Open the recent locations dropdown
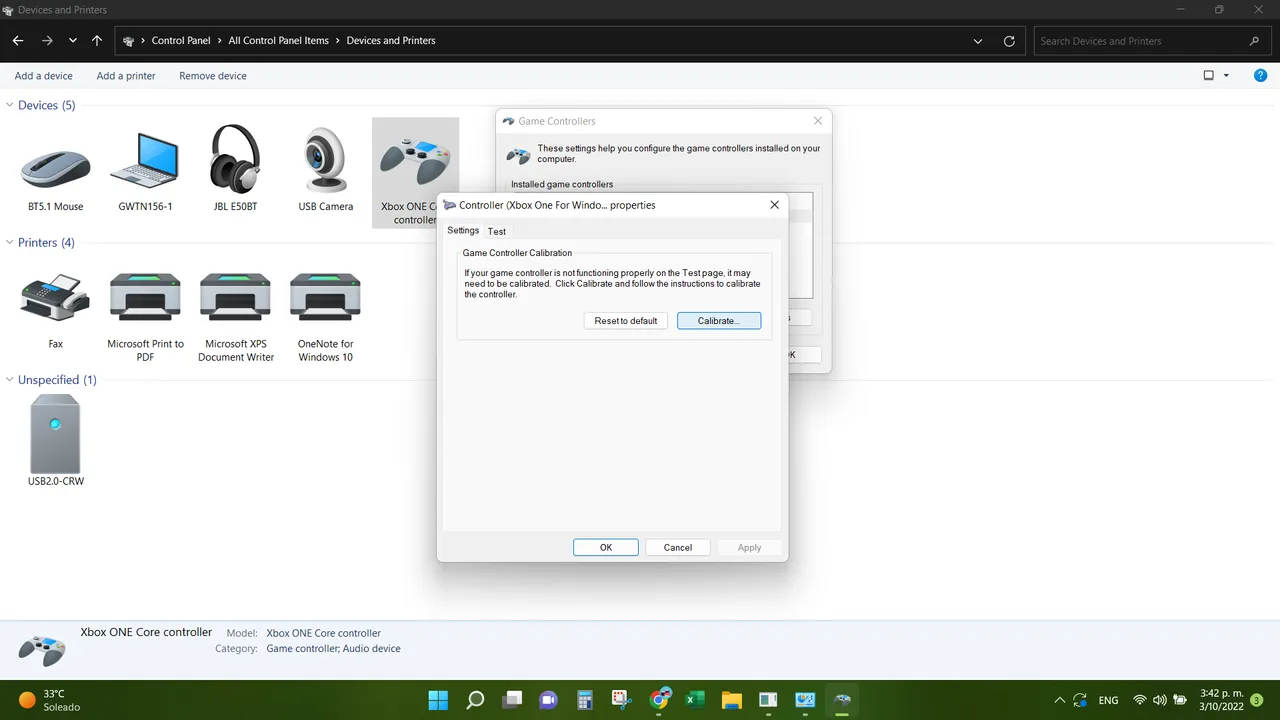The width and height of the screenshot is (1280, 720). pos(73,41)
